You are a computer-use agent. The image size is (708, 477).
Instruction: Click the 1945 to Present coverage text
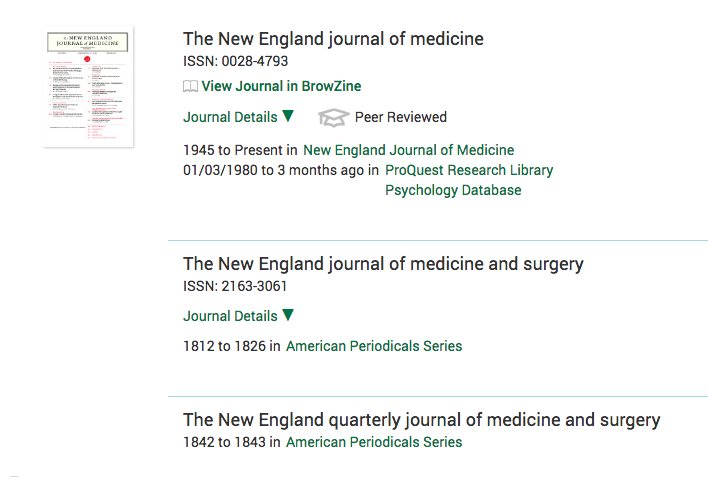[240, 150]
